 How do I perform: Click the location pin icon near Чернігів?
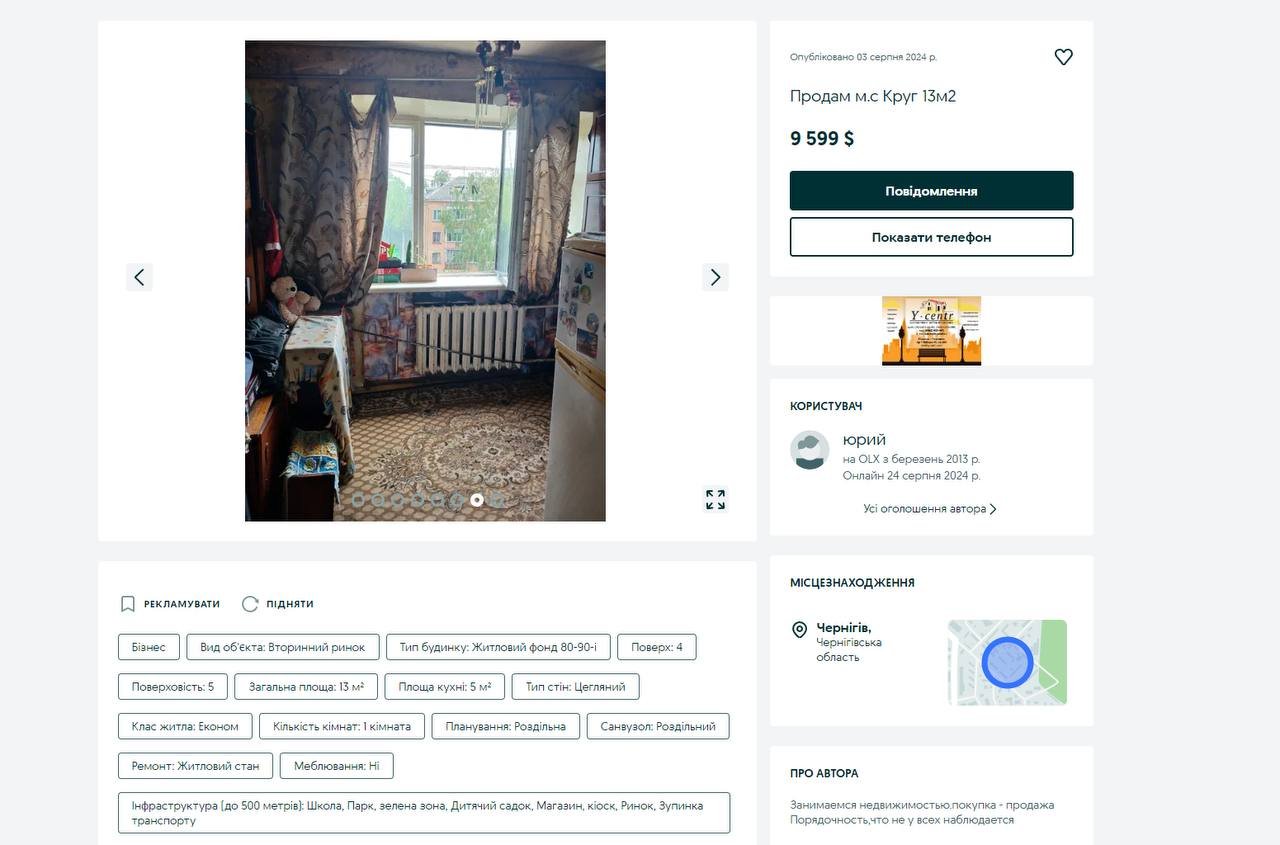click(799, 630)
